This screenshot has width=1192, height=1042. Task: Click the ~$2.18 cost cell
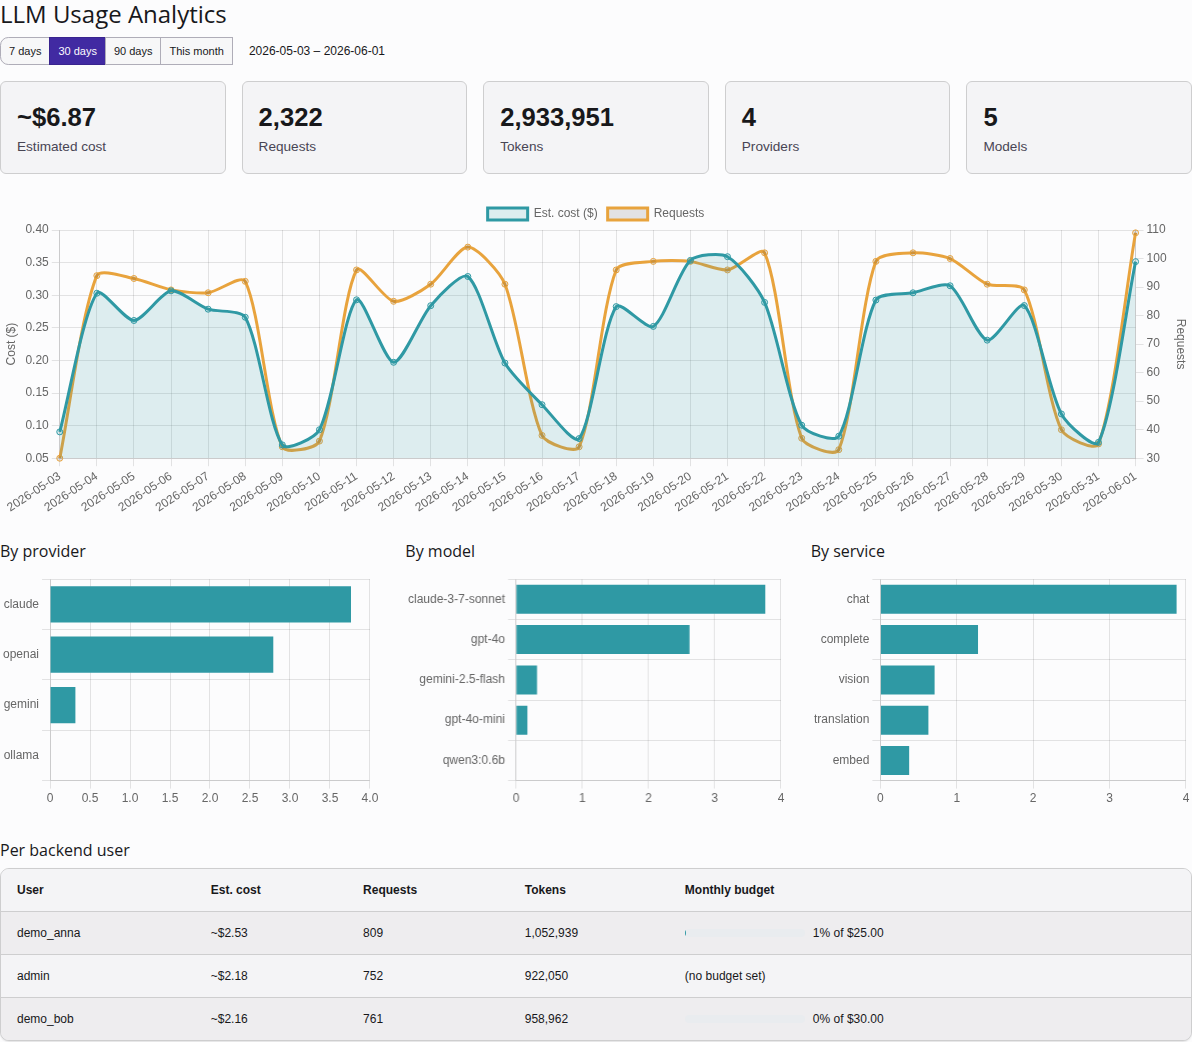tap(230, 976)
